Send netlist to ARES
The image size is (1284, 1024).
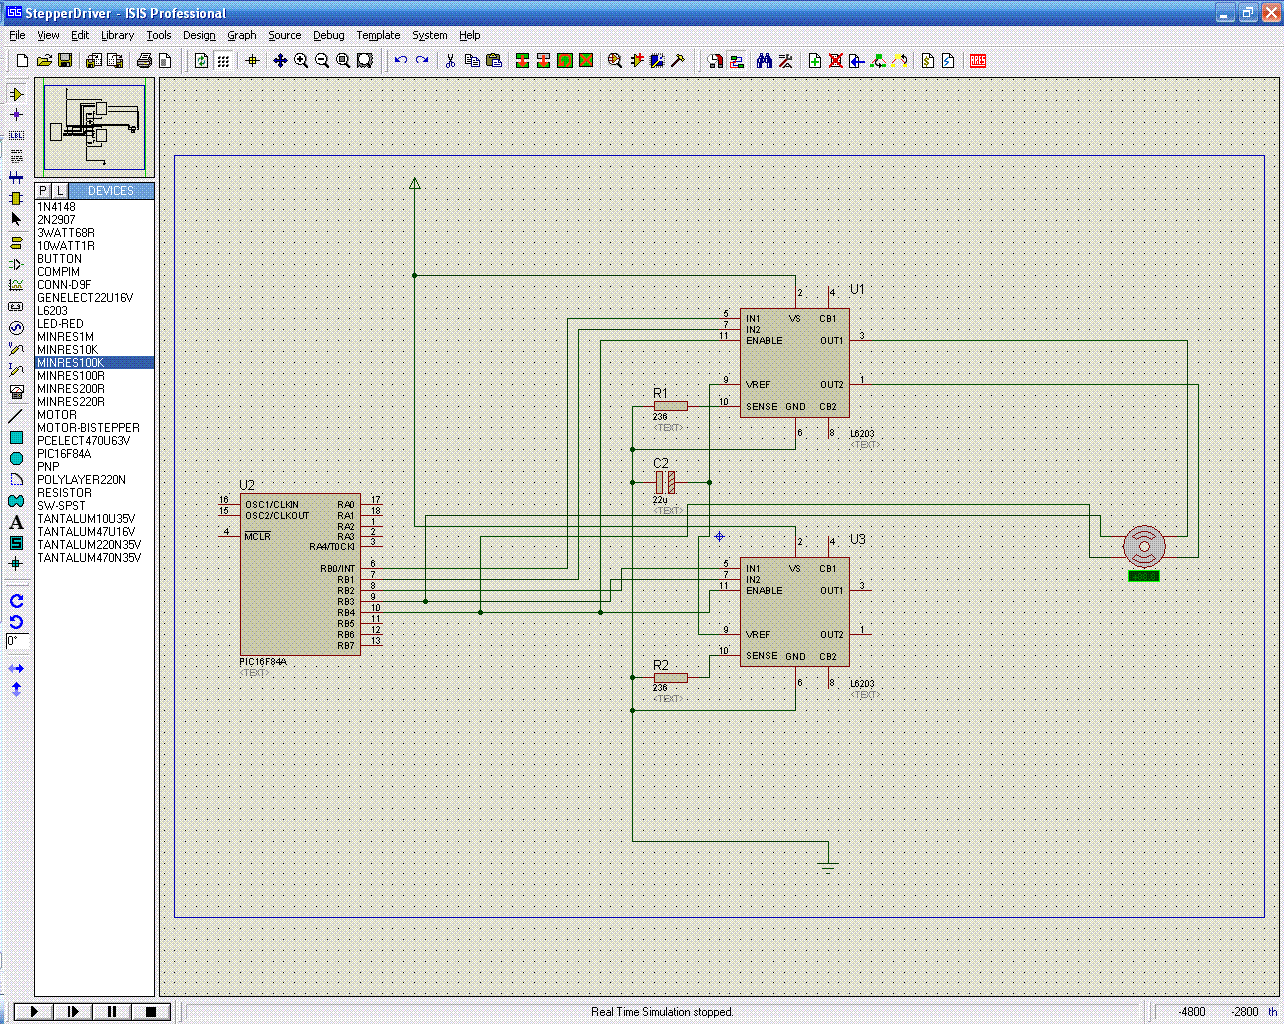978,61
